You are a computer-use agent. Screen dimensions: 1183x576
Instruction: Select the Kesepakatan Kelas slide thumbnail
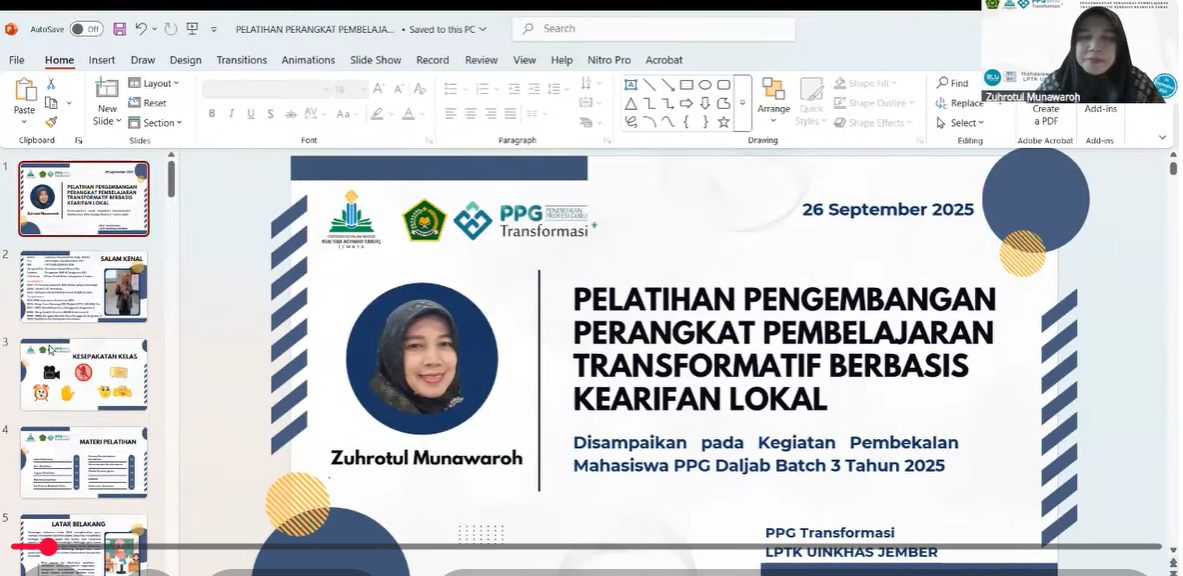(84, 374)
